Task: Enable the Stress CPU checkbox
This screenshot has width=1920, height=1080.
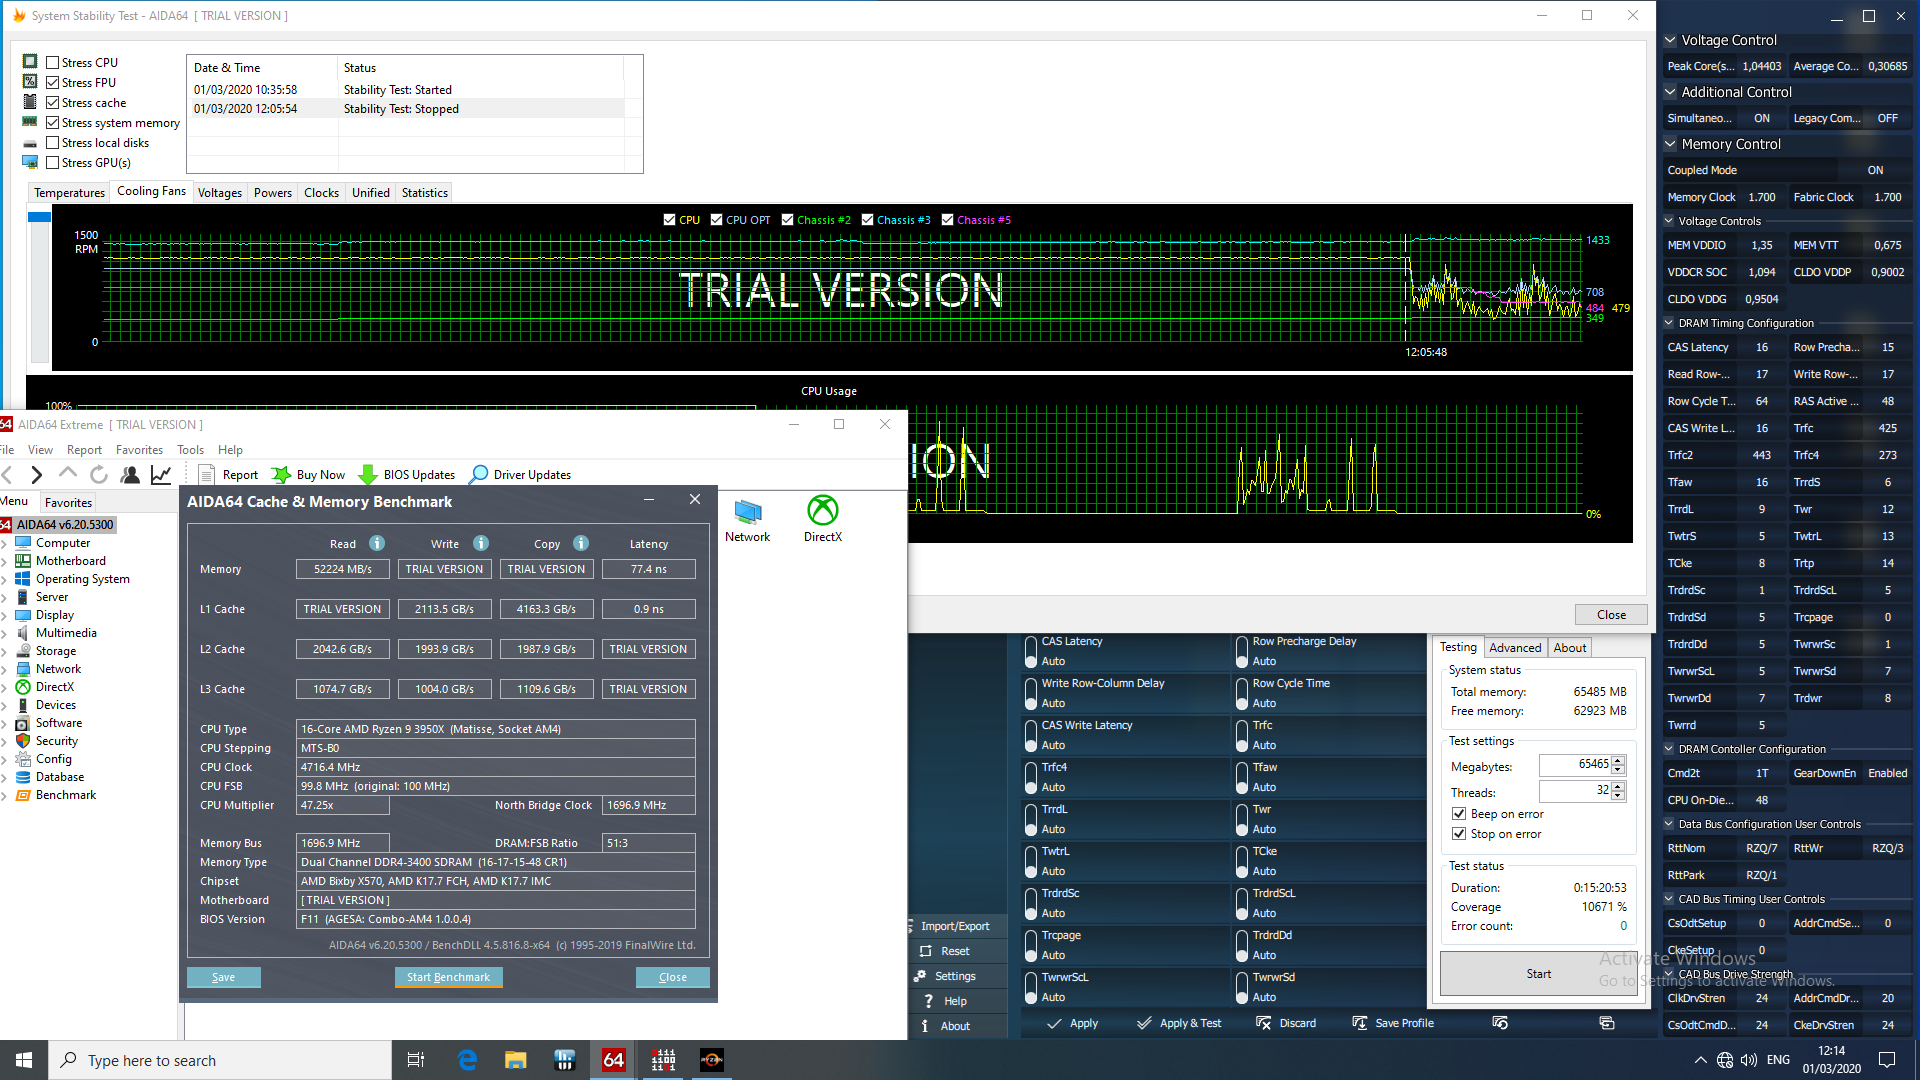Action: coord(53,63)
